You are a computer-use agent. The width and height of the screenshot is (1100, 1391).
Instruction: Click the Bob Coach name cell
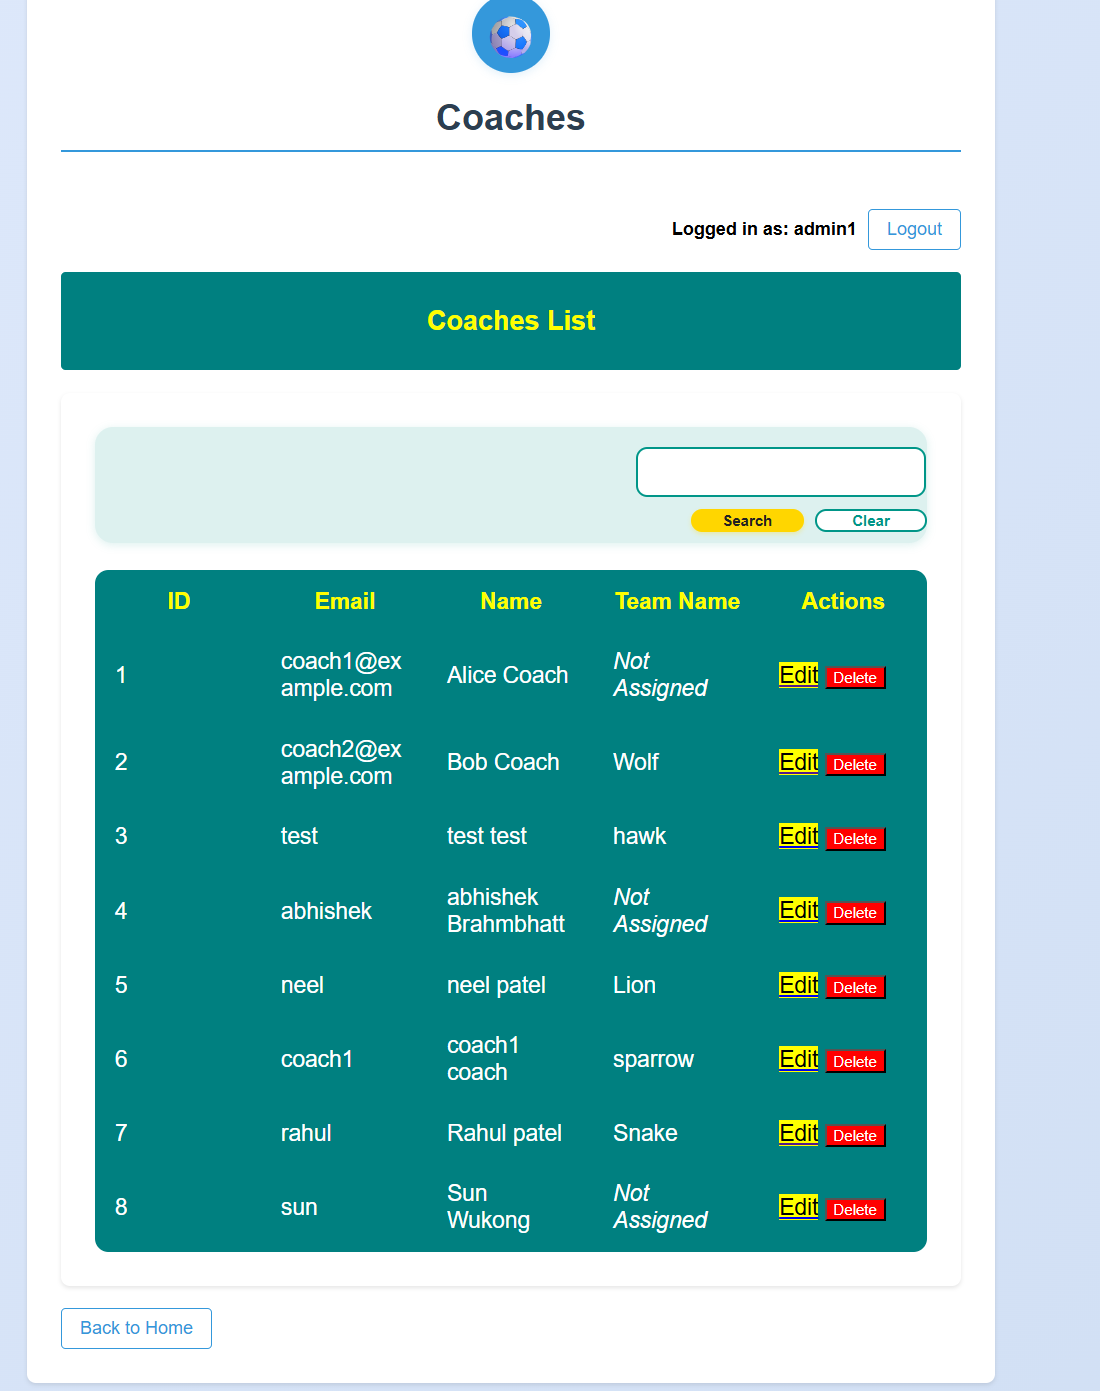[x=503, y=762]
